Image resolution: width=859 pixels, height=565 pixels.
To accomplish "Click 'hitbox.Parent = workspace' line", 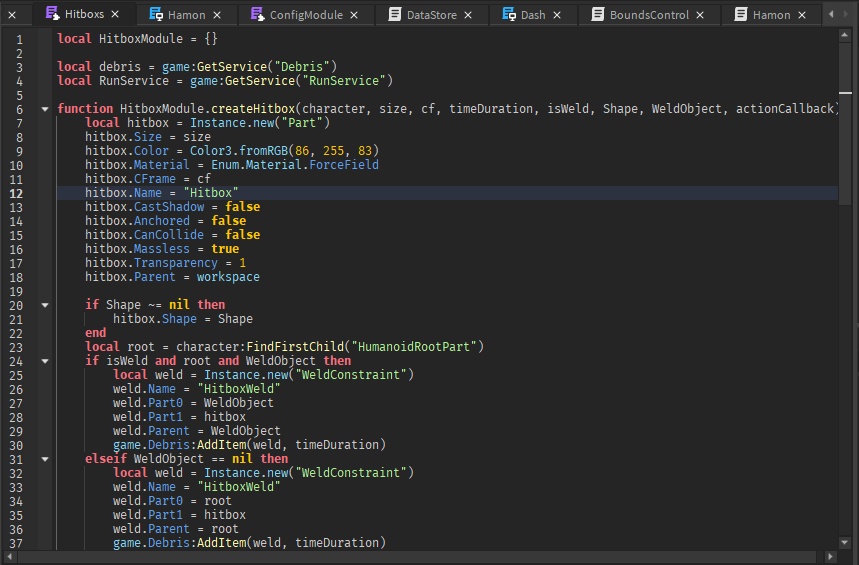I will (172, 277).
